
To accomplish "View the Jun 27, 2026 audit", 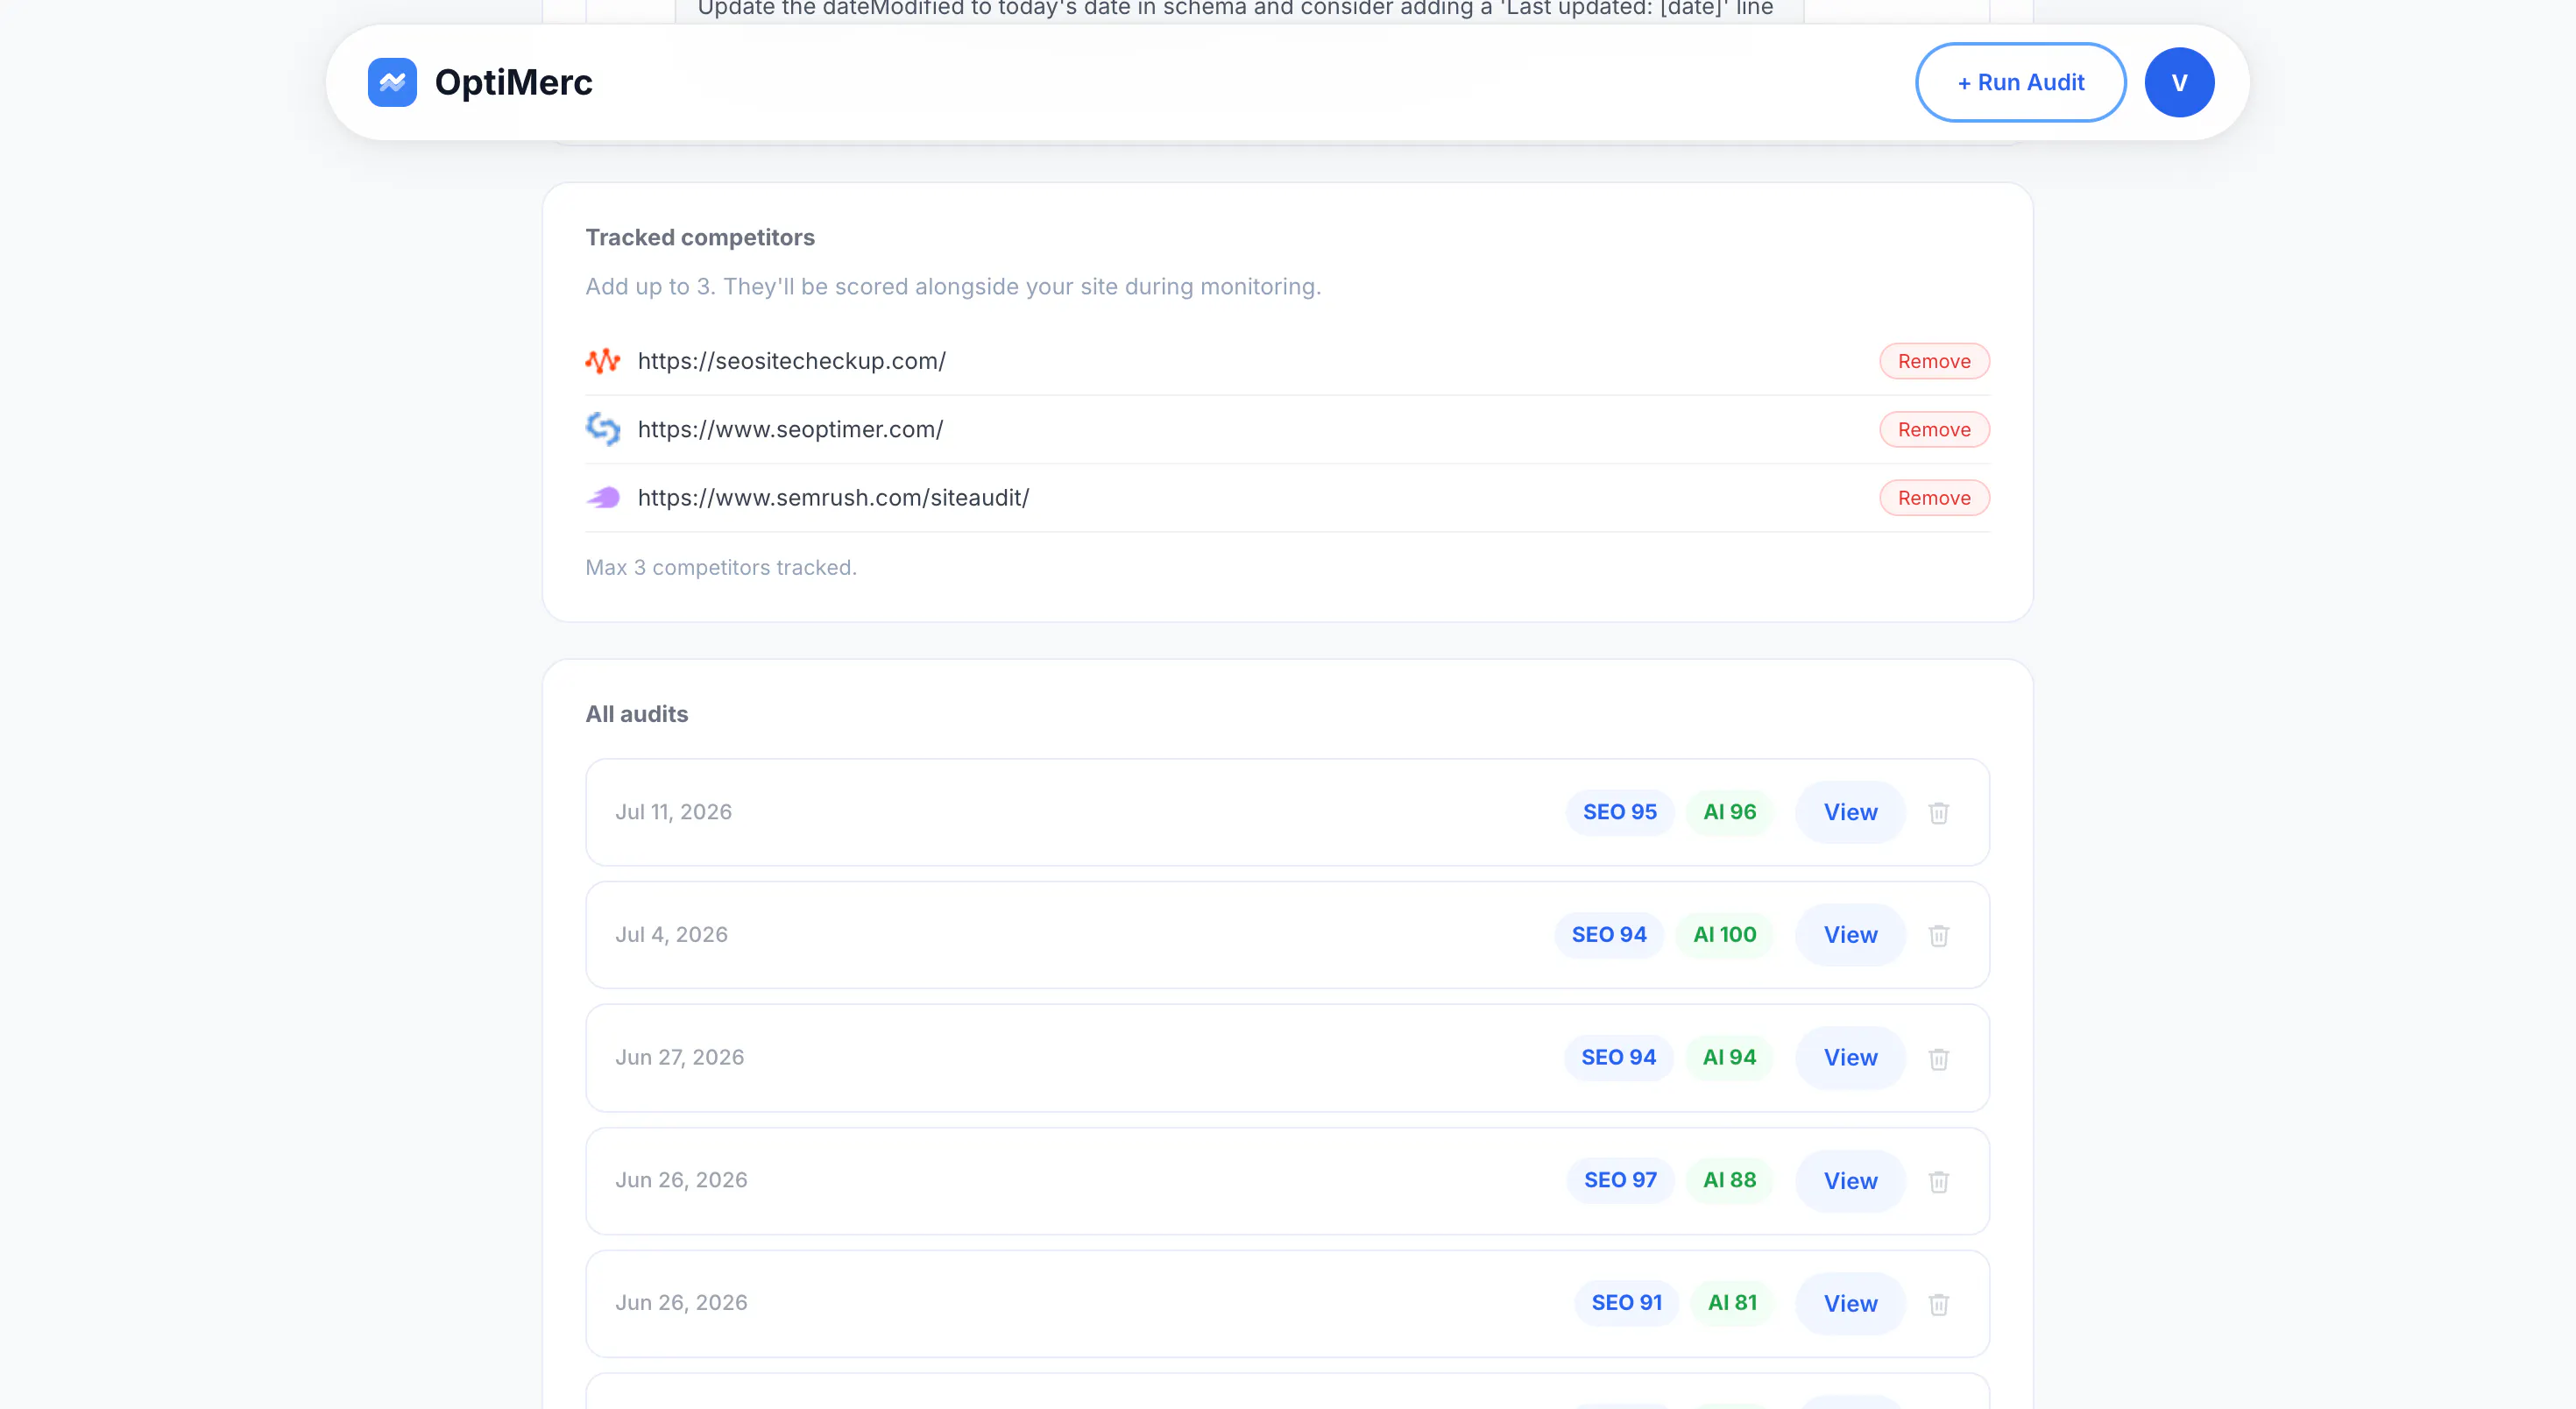I will [x=1850, y=1058].
